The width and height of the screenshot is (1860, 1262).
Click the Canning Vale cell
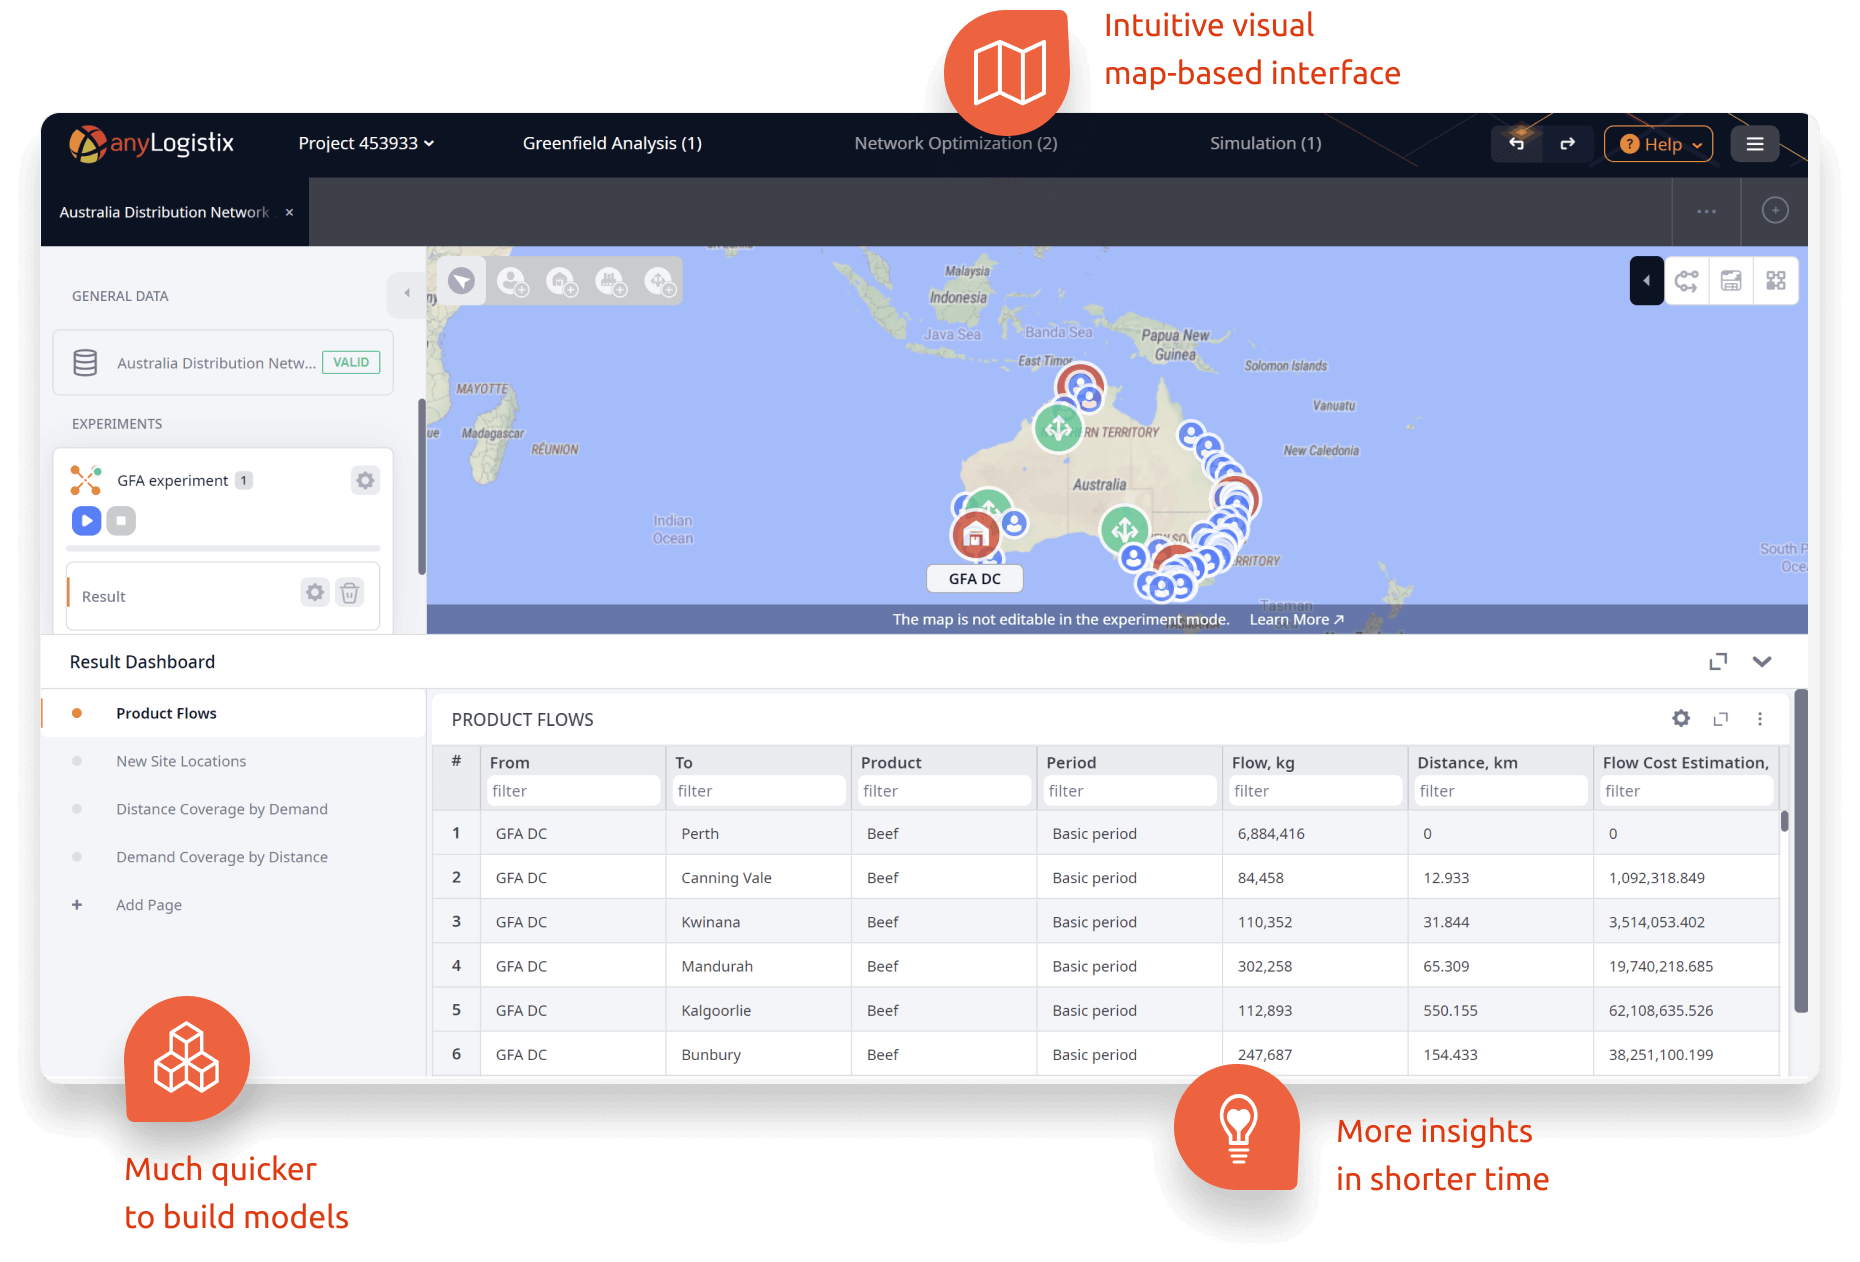(x=759, y=877)
